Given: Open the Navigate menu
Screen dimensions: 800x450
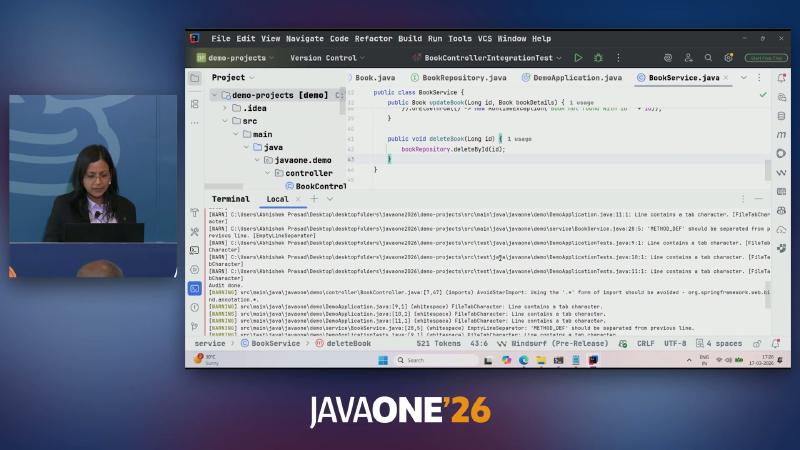Looking at the screenshot, I should 305,39.
